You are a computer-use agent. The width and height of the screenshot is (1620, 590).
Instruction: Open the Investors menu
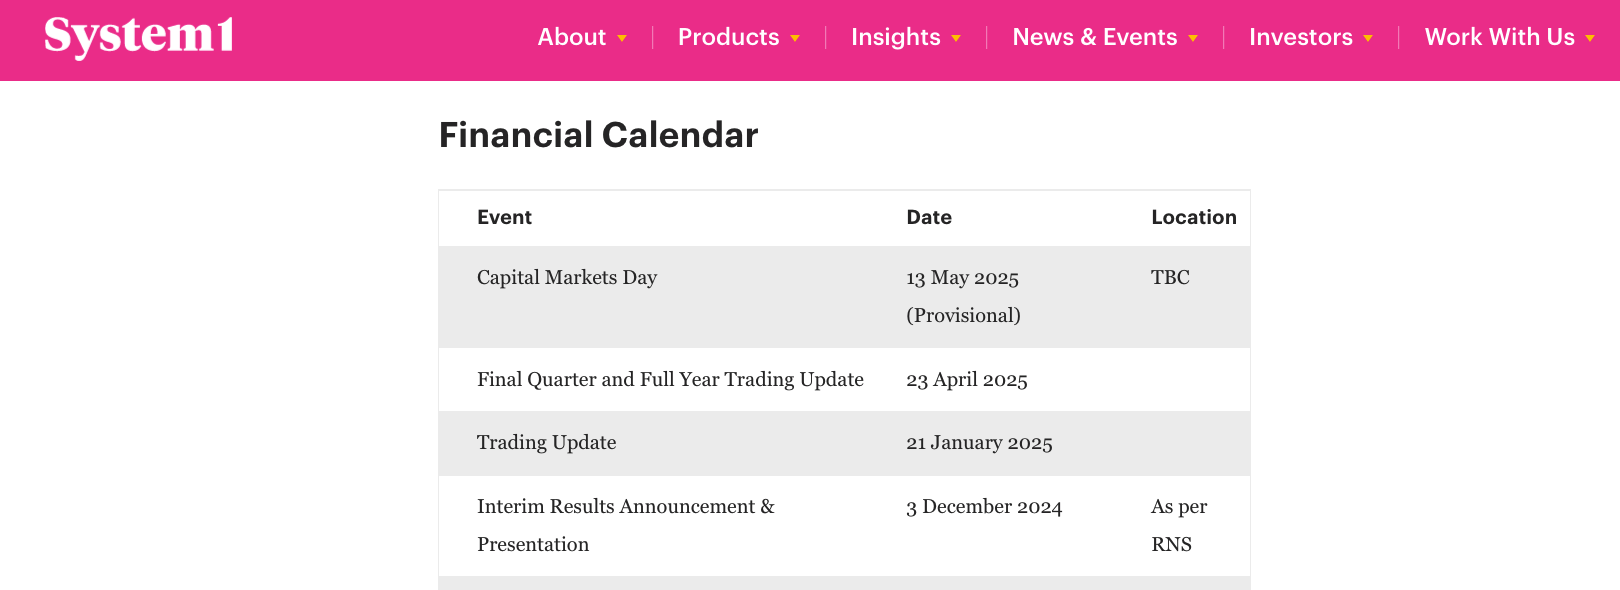tap(1301, 37)
